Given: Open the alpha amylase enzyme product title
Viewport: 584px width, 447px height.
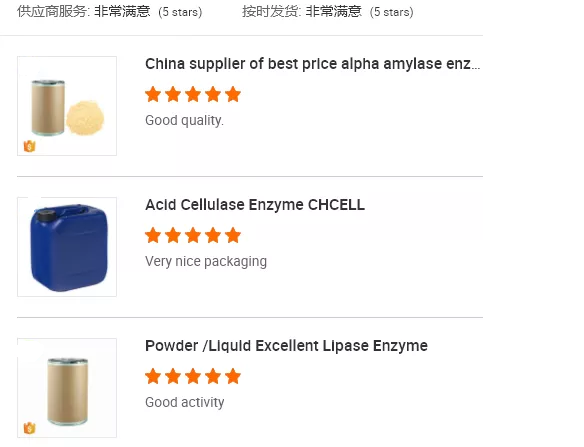Looking at the screenshot, I should [312, 64].
